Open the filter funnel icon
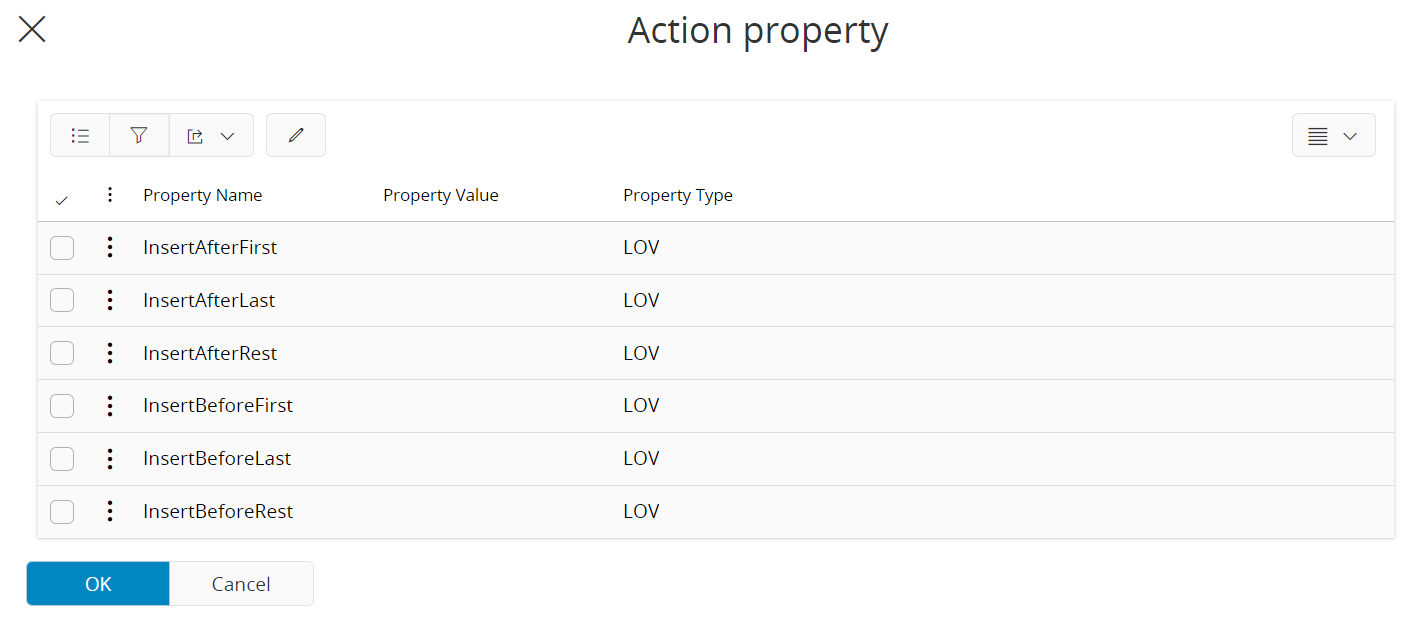This screenshot has width=1426, height=630. tap(139, 136)
